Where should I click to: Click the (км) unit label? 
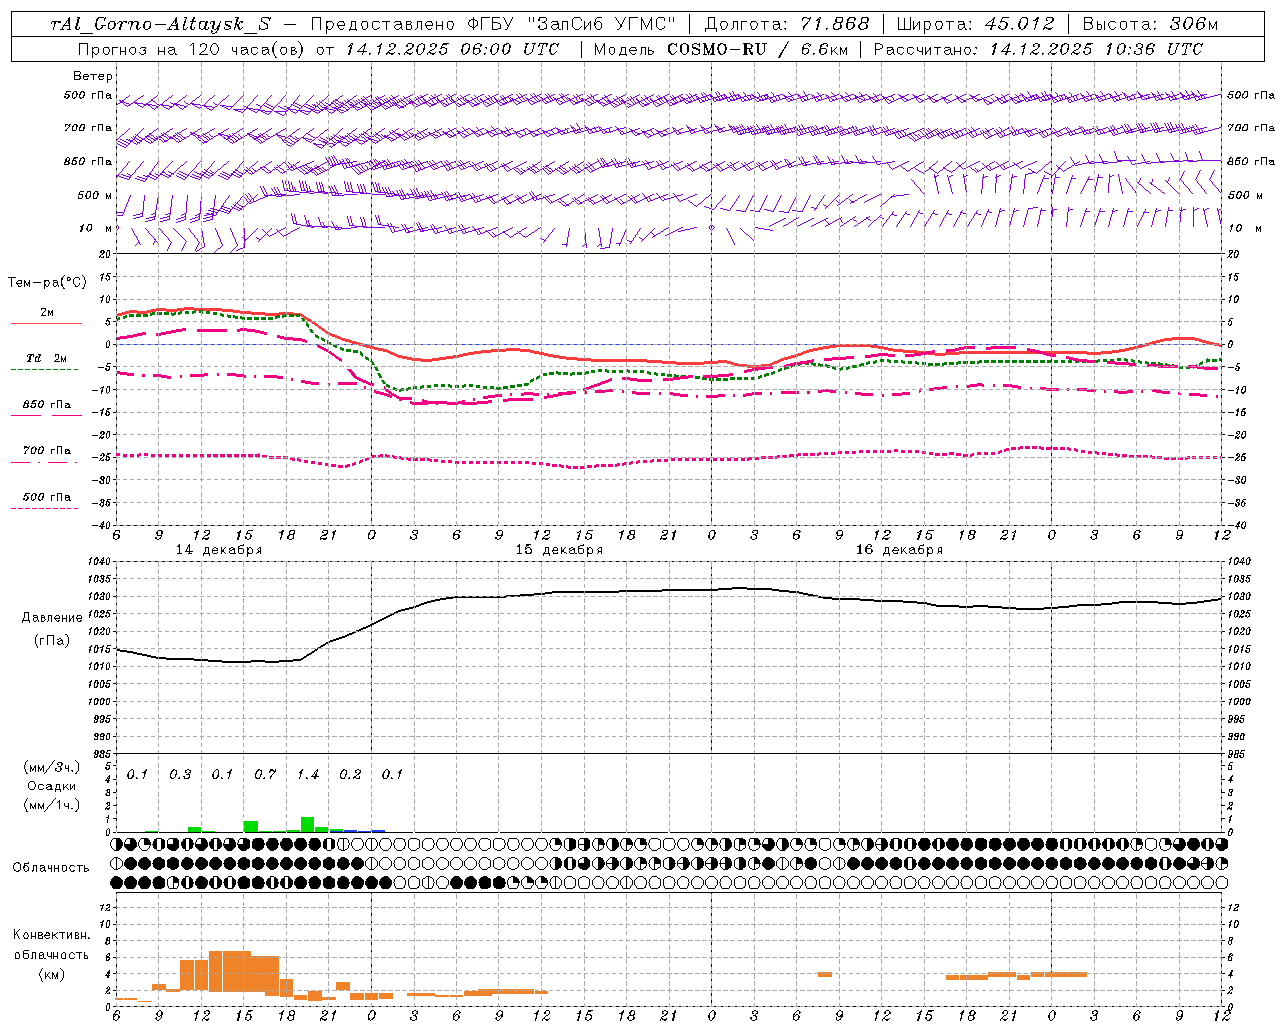[x=51, y=973]
